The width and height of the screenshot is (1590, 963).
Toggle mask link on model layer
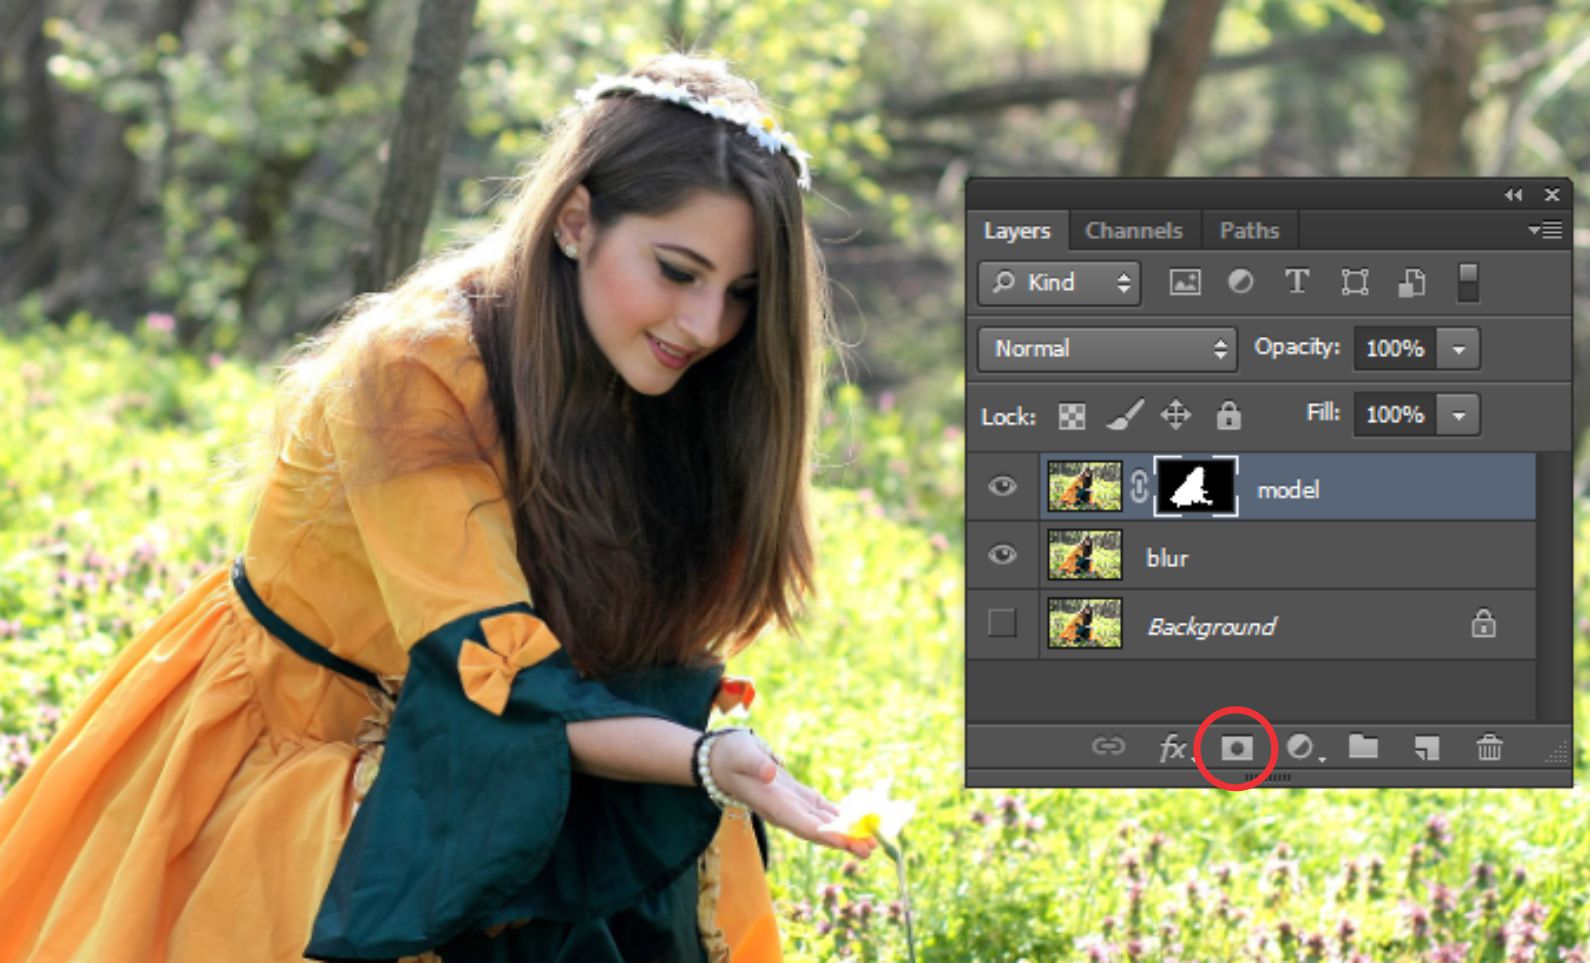pyautogui.click(x=1138, y=487)
